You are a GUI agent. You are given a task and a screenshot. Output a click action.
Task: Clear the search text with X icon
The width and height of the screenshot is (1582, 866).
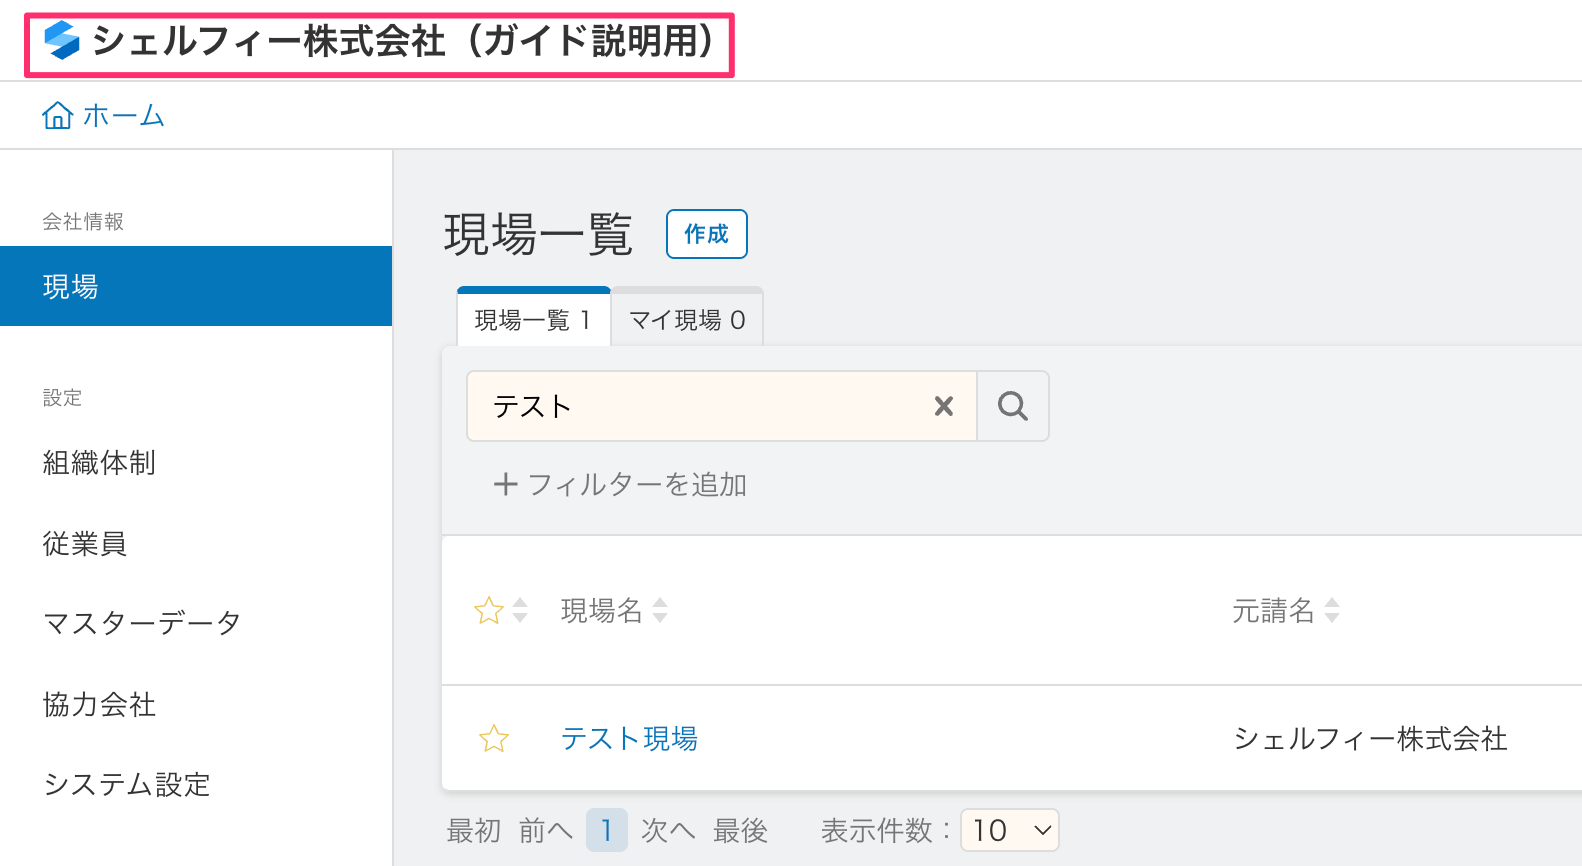943,406
